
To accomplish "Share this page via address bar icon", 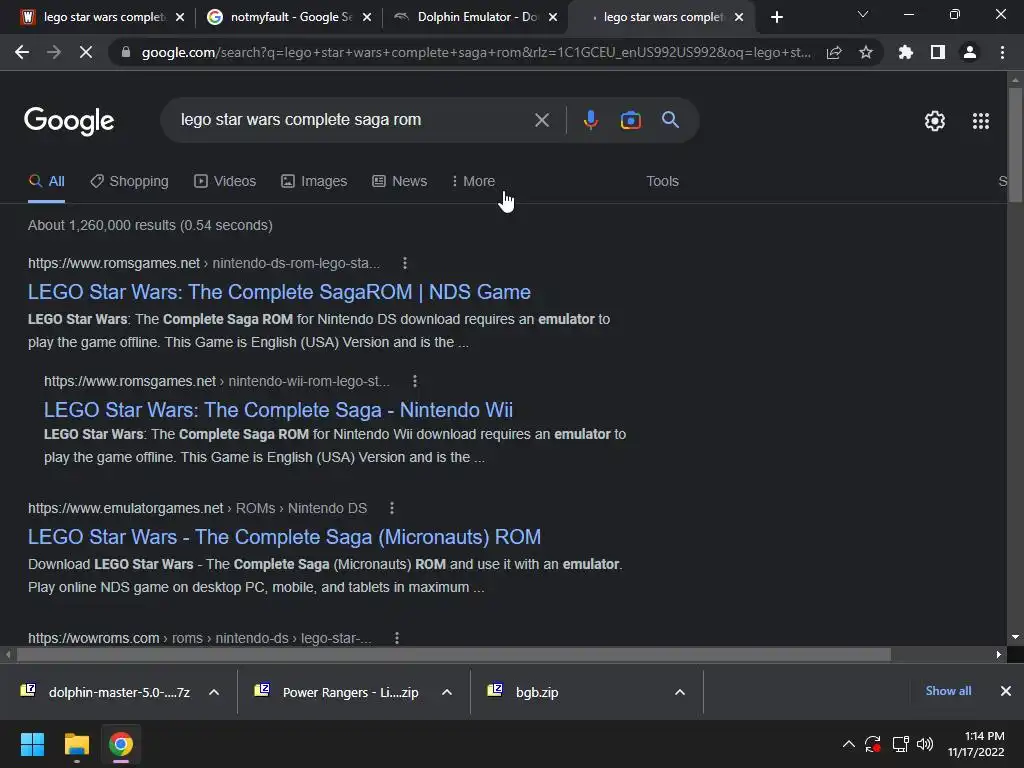I will tap(834, 52).
